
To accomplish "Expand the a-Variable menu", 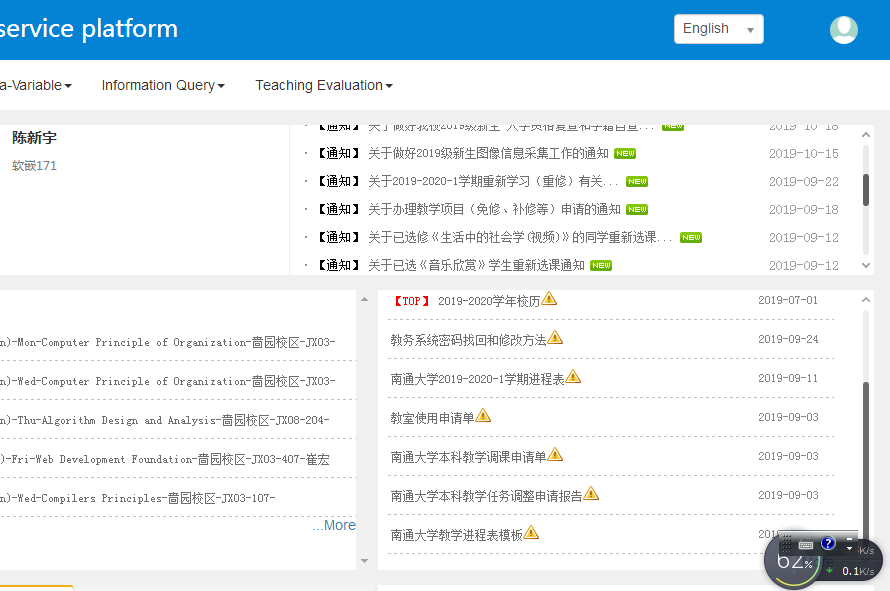I will point(36,85).
